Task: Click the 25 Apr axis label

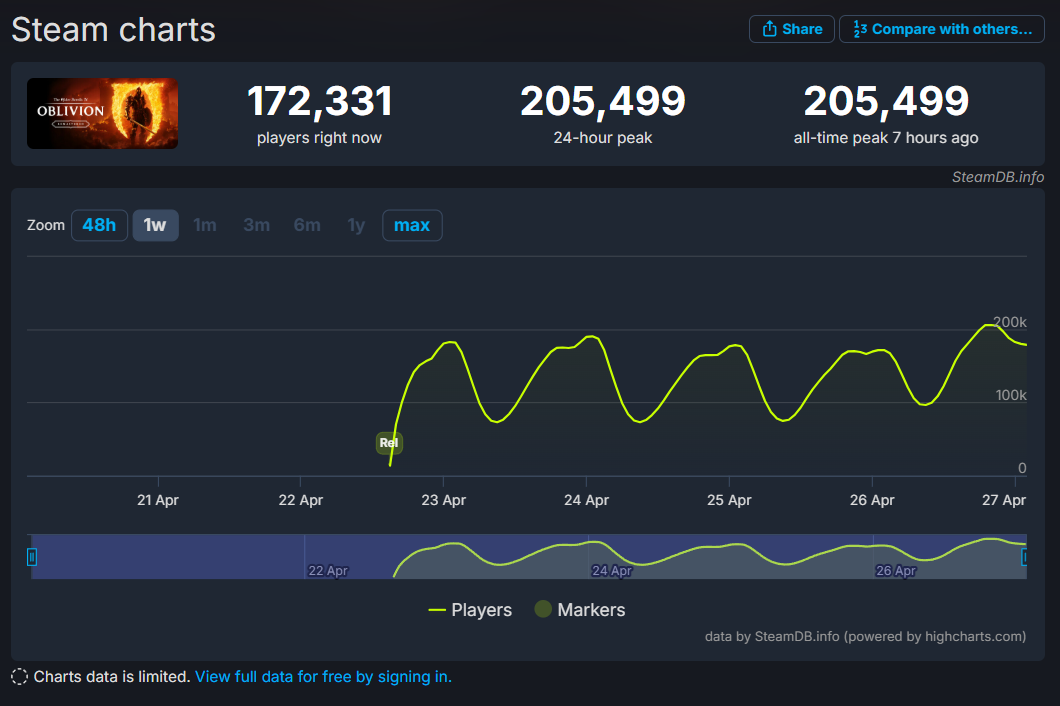Action: pos(729,500)
